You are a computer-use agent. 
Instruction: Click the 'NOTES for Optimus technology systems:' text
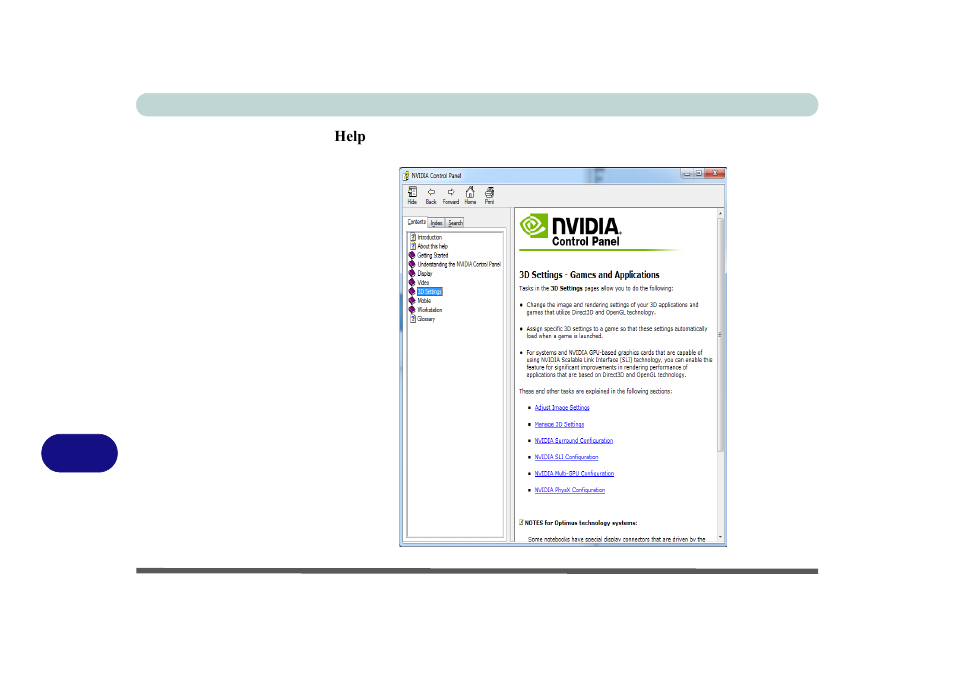581,523
